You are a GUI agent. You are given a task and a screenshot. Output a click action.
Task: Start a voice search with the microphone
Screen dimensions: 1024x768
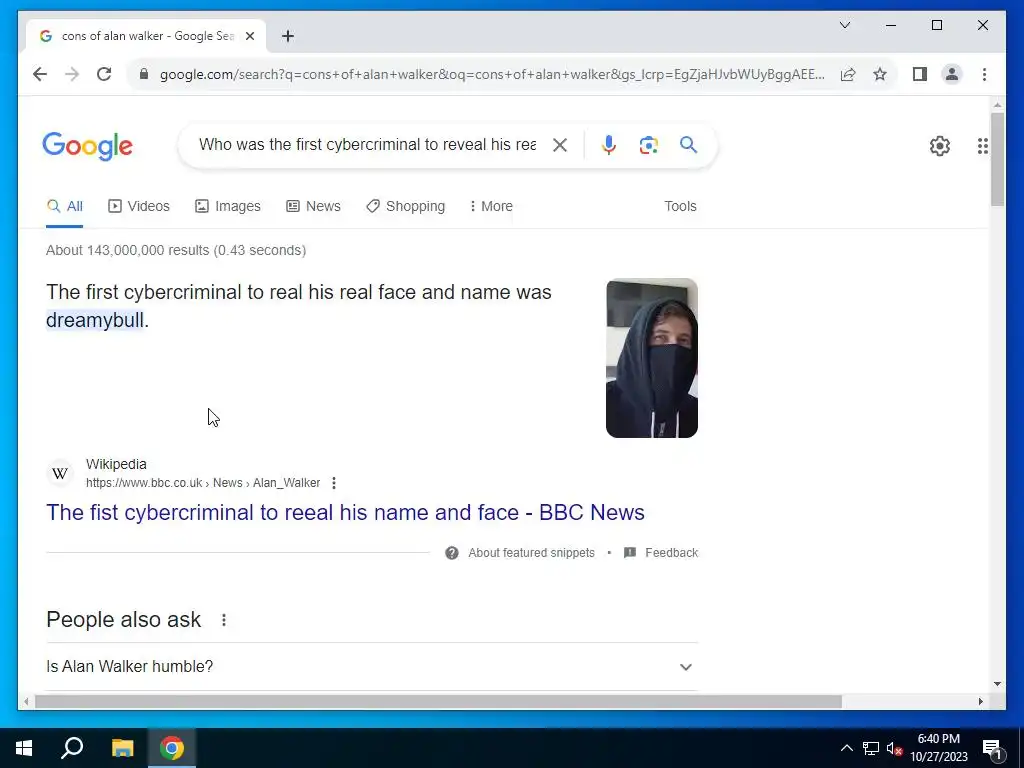coord(609,145)
